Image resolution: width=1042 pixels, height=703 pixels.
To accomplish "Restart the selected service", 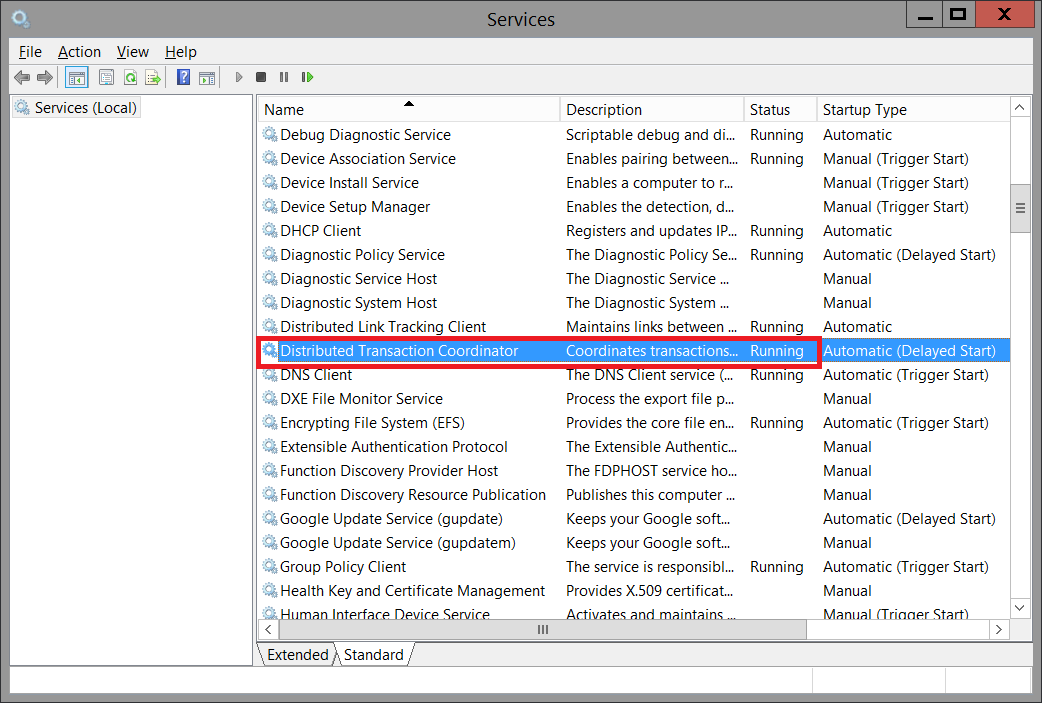I will tap(308, 77).
